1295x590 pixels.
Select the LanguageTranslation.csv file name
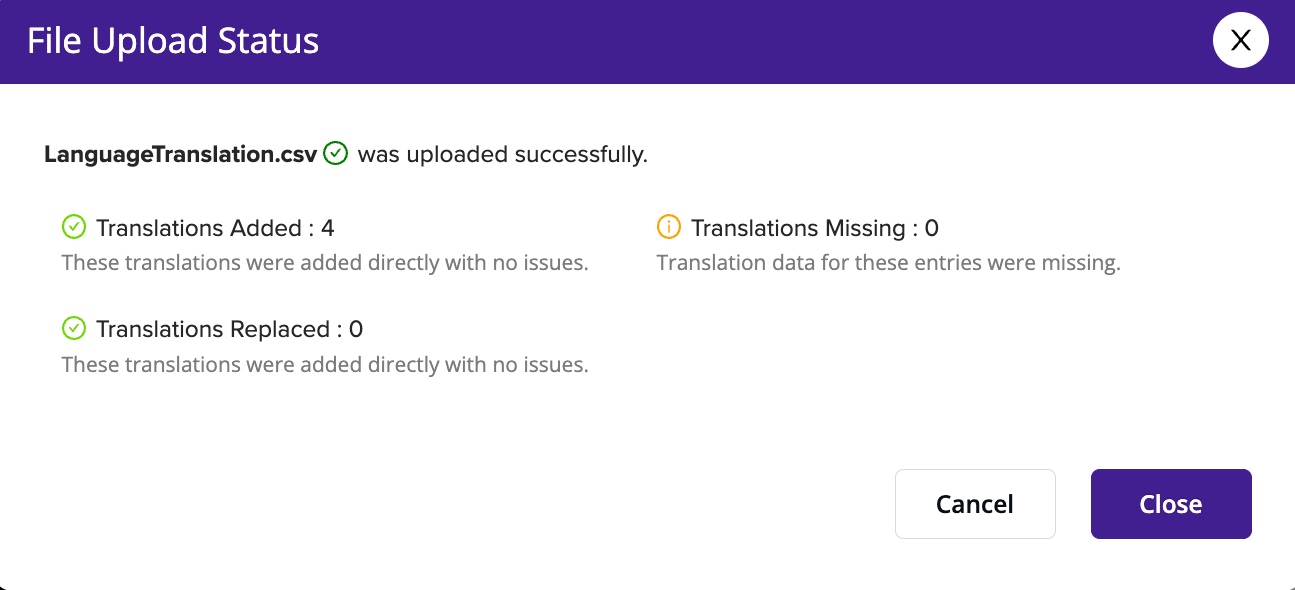click(x=181, y=155)
